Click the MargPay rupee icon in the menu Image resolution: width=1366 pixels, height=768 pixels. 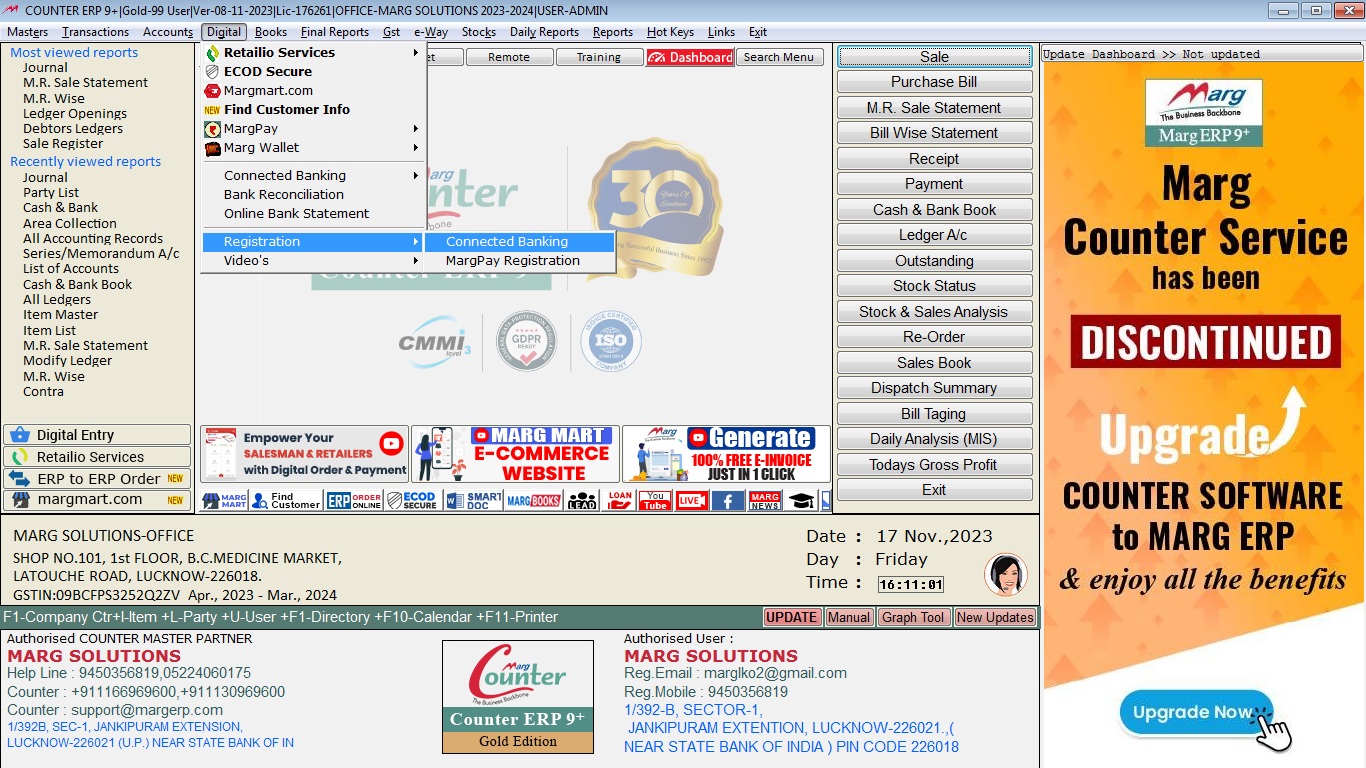point(212,128)
